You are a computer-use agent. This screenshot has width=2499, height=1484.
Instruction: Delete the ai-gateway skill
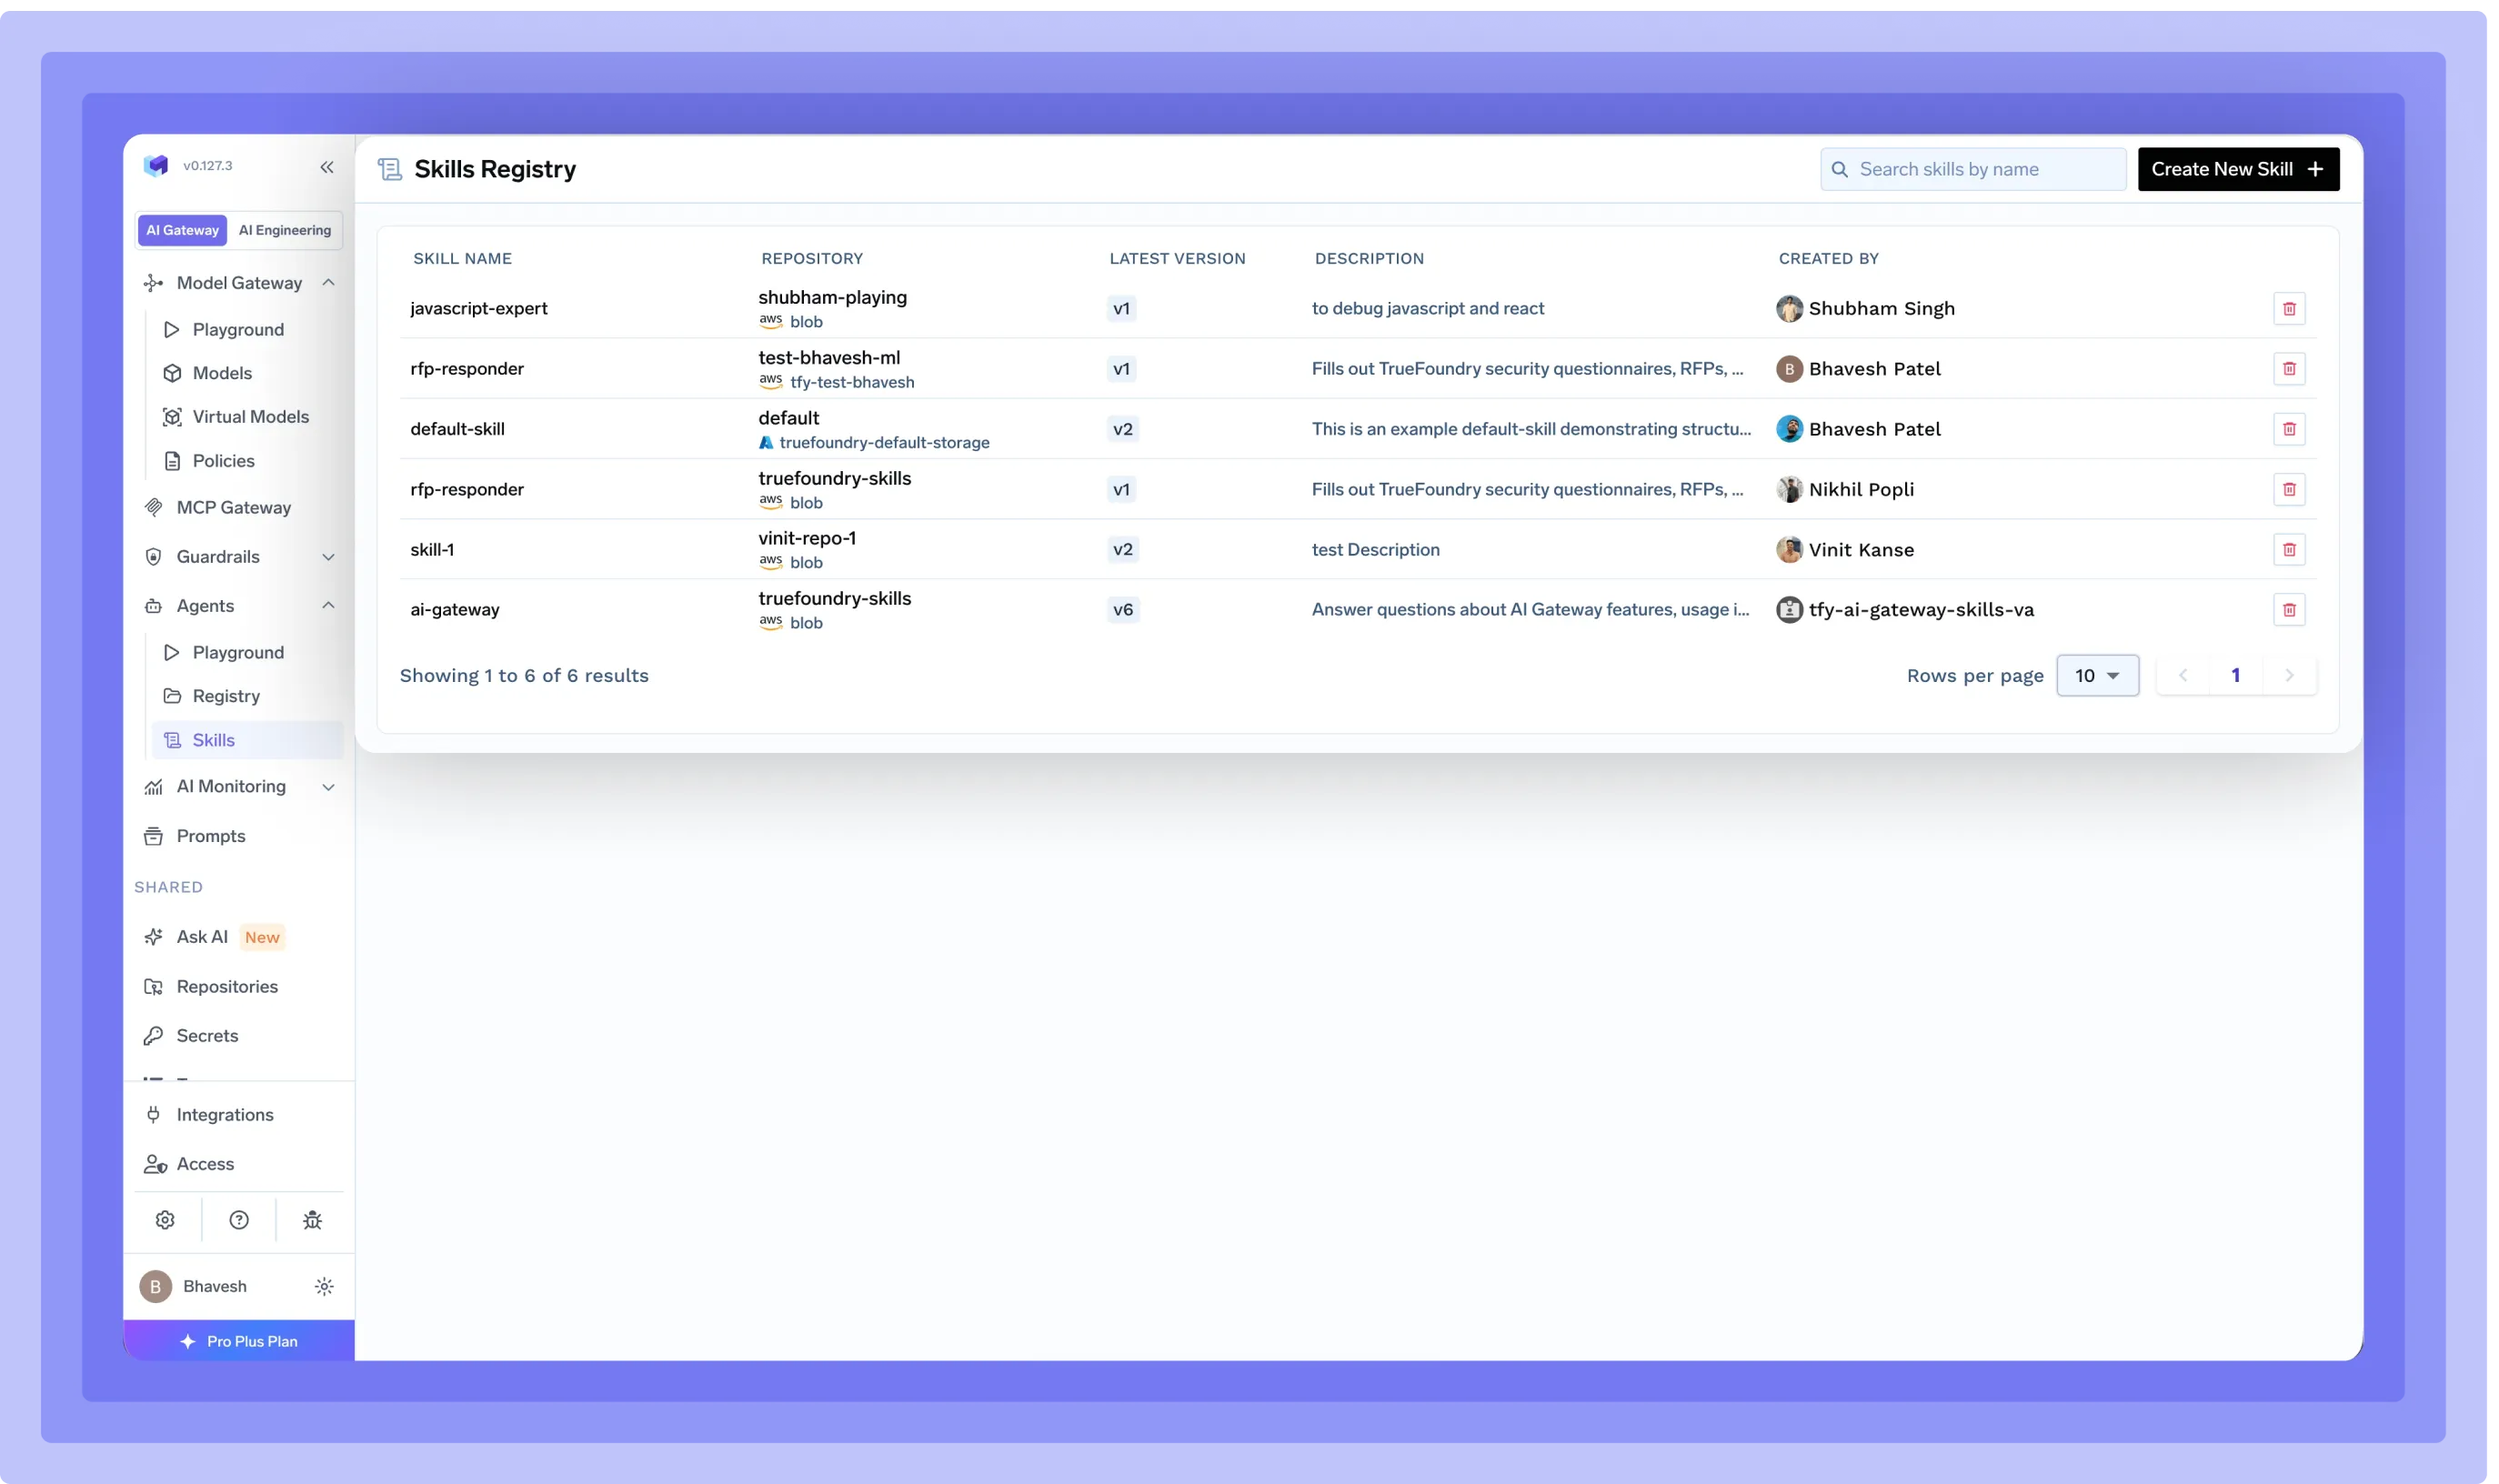click(2289, 610)
